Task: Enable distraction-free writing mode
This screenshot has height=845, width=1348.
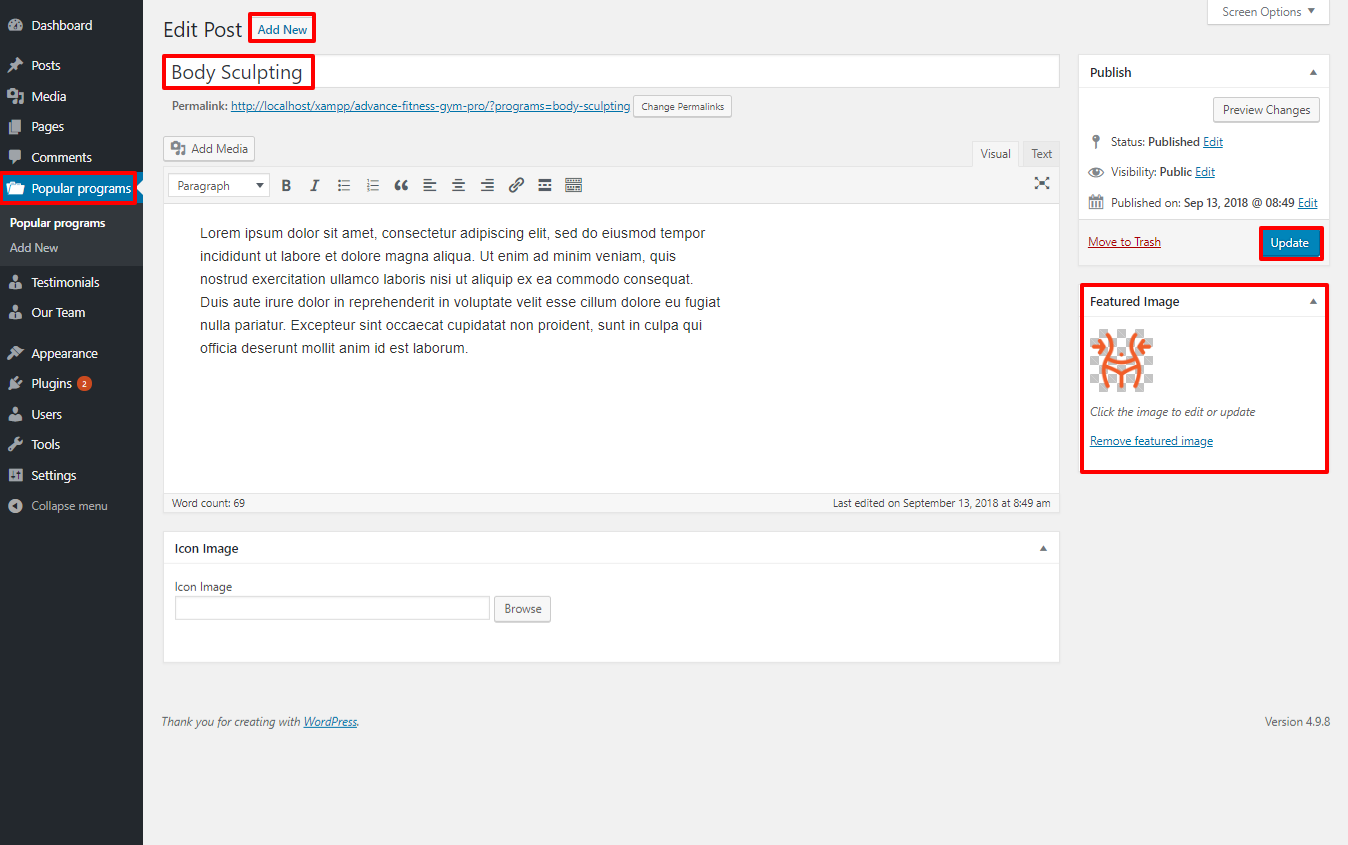Action: pyautogui.click(x=1042, y=183)
